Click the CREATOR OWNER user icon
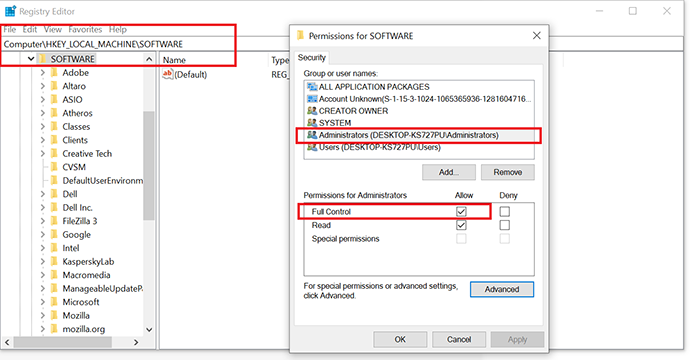This screenshot has height=360, width=700. [x=312, y=111]
